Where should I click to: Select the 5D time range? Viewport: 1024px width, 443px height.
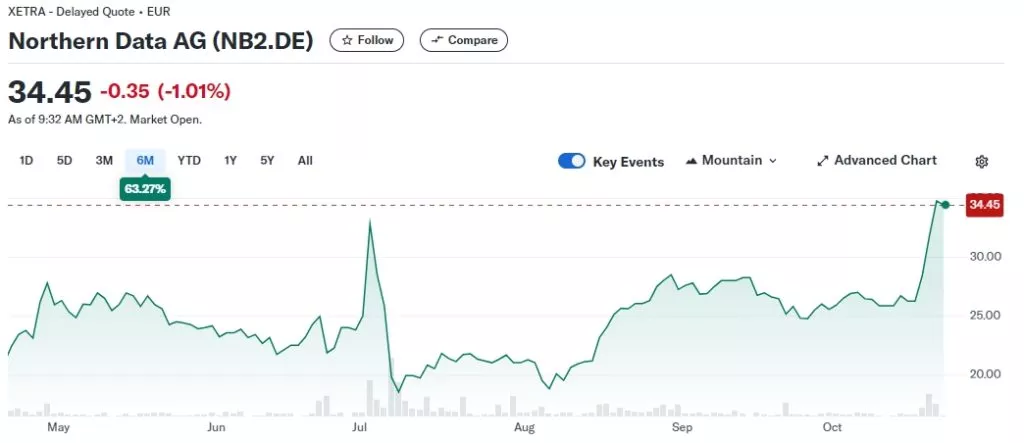click(64, 161)
